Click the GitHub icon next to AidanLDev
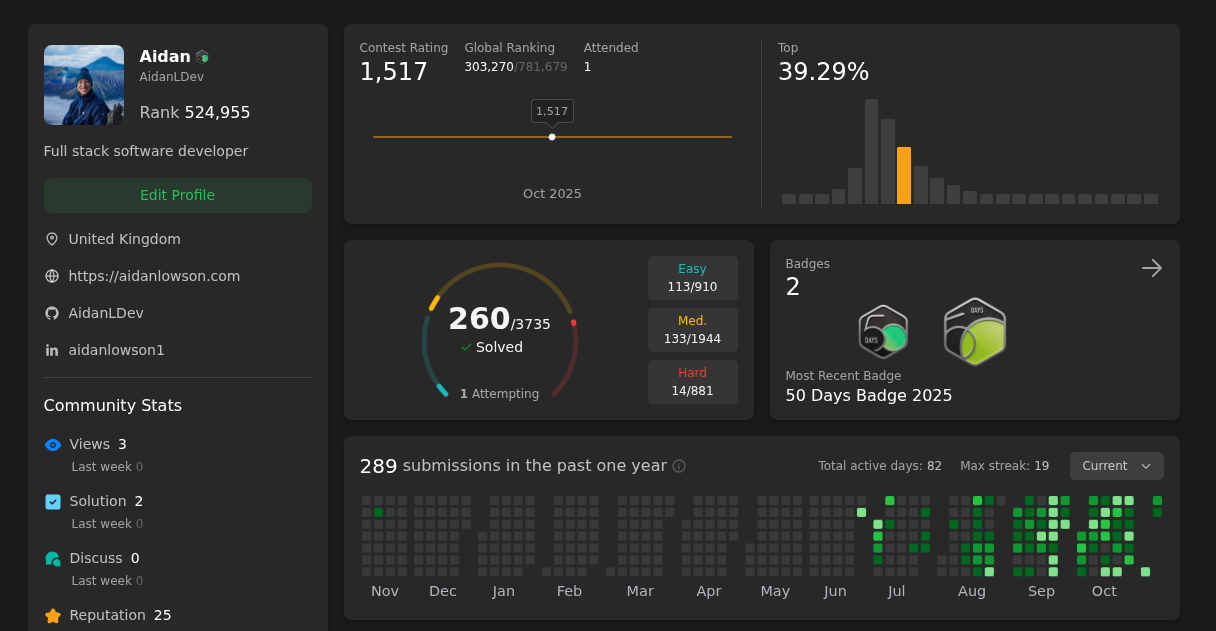 51,313
